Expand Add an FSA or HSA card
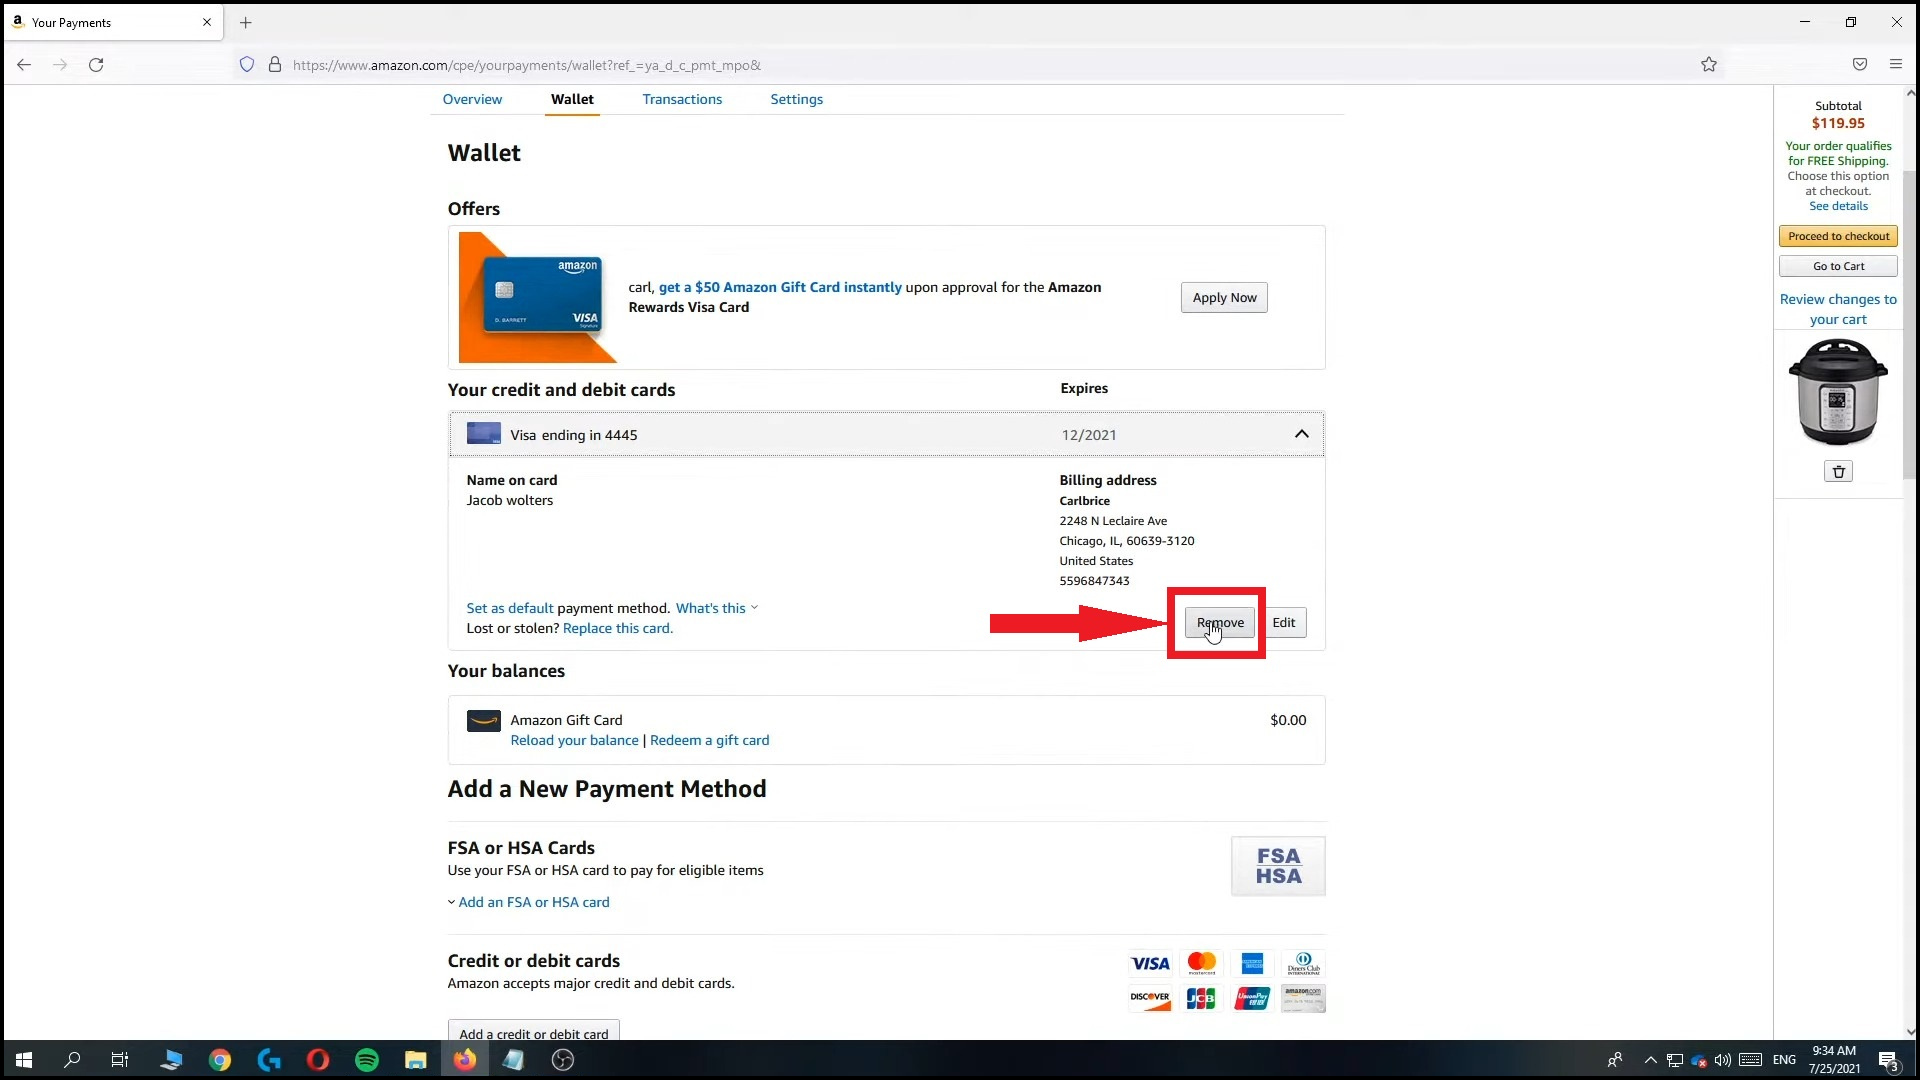The image size is (1920, 1080). coord(533,902)
